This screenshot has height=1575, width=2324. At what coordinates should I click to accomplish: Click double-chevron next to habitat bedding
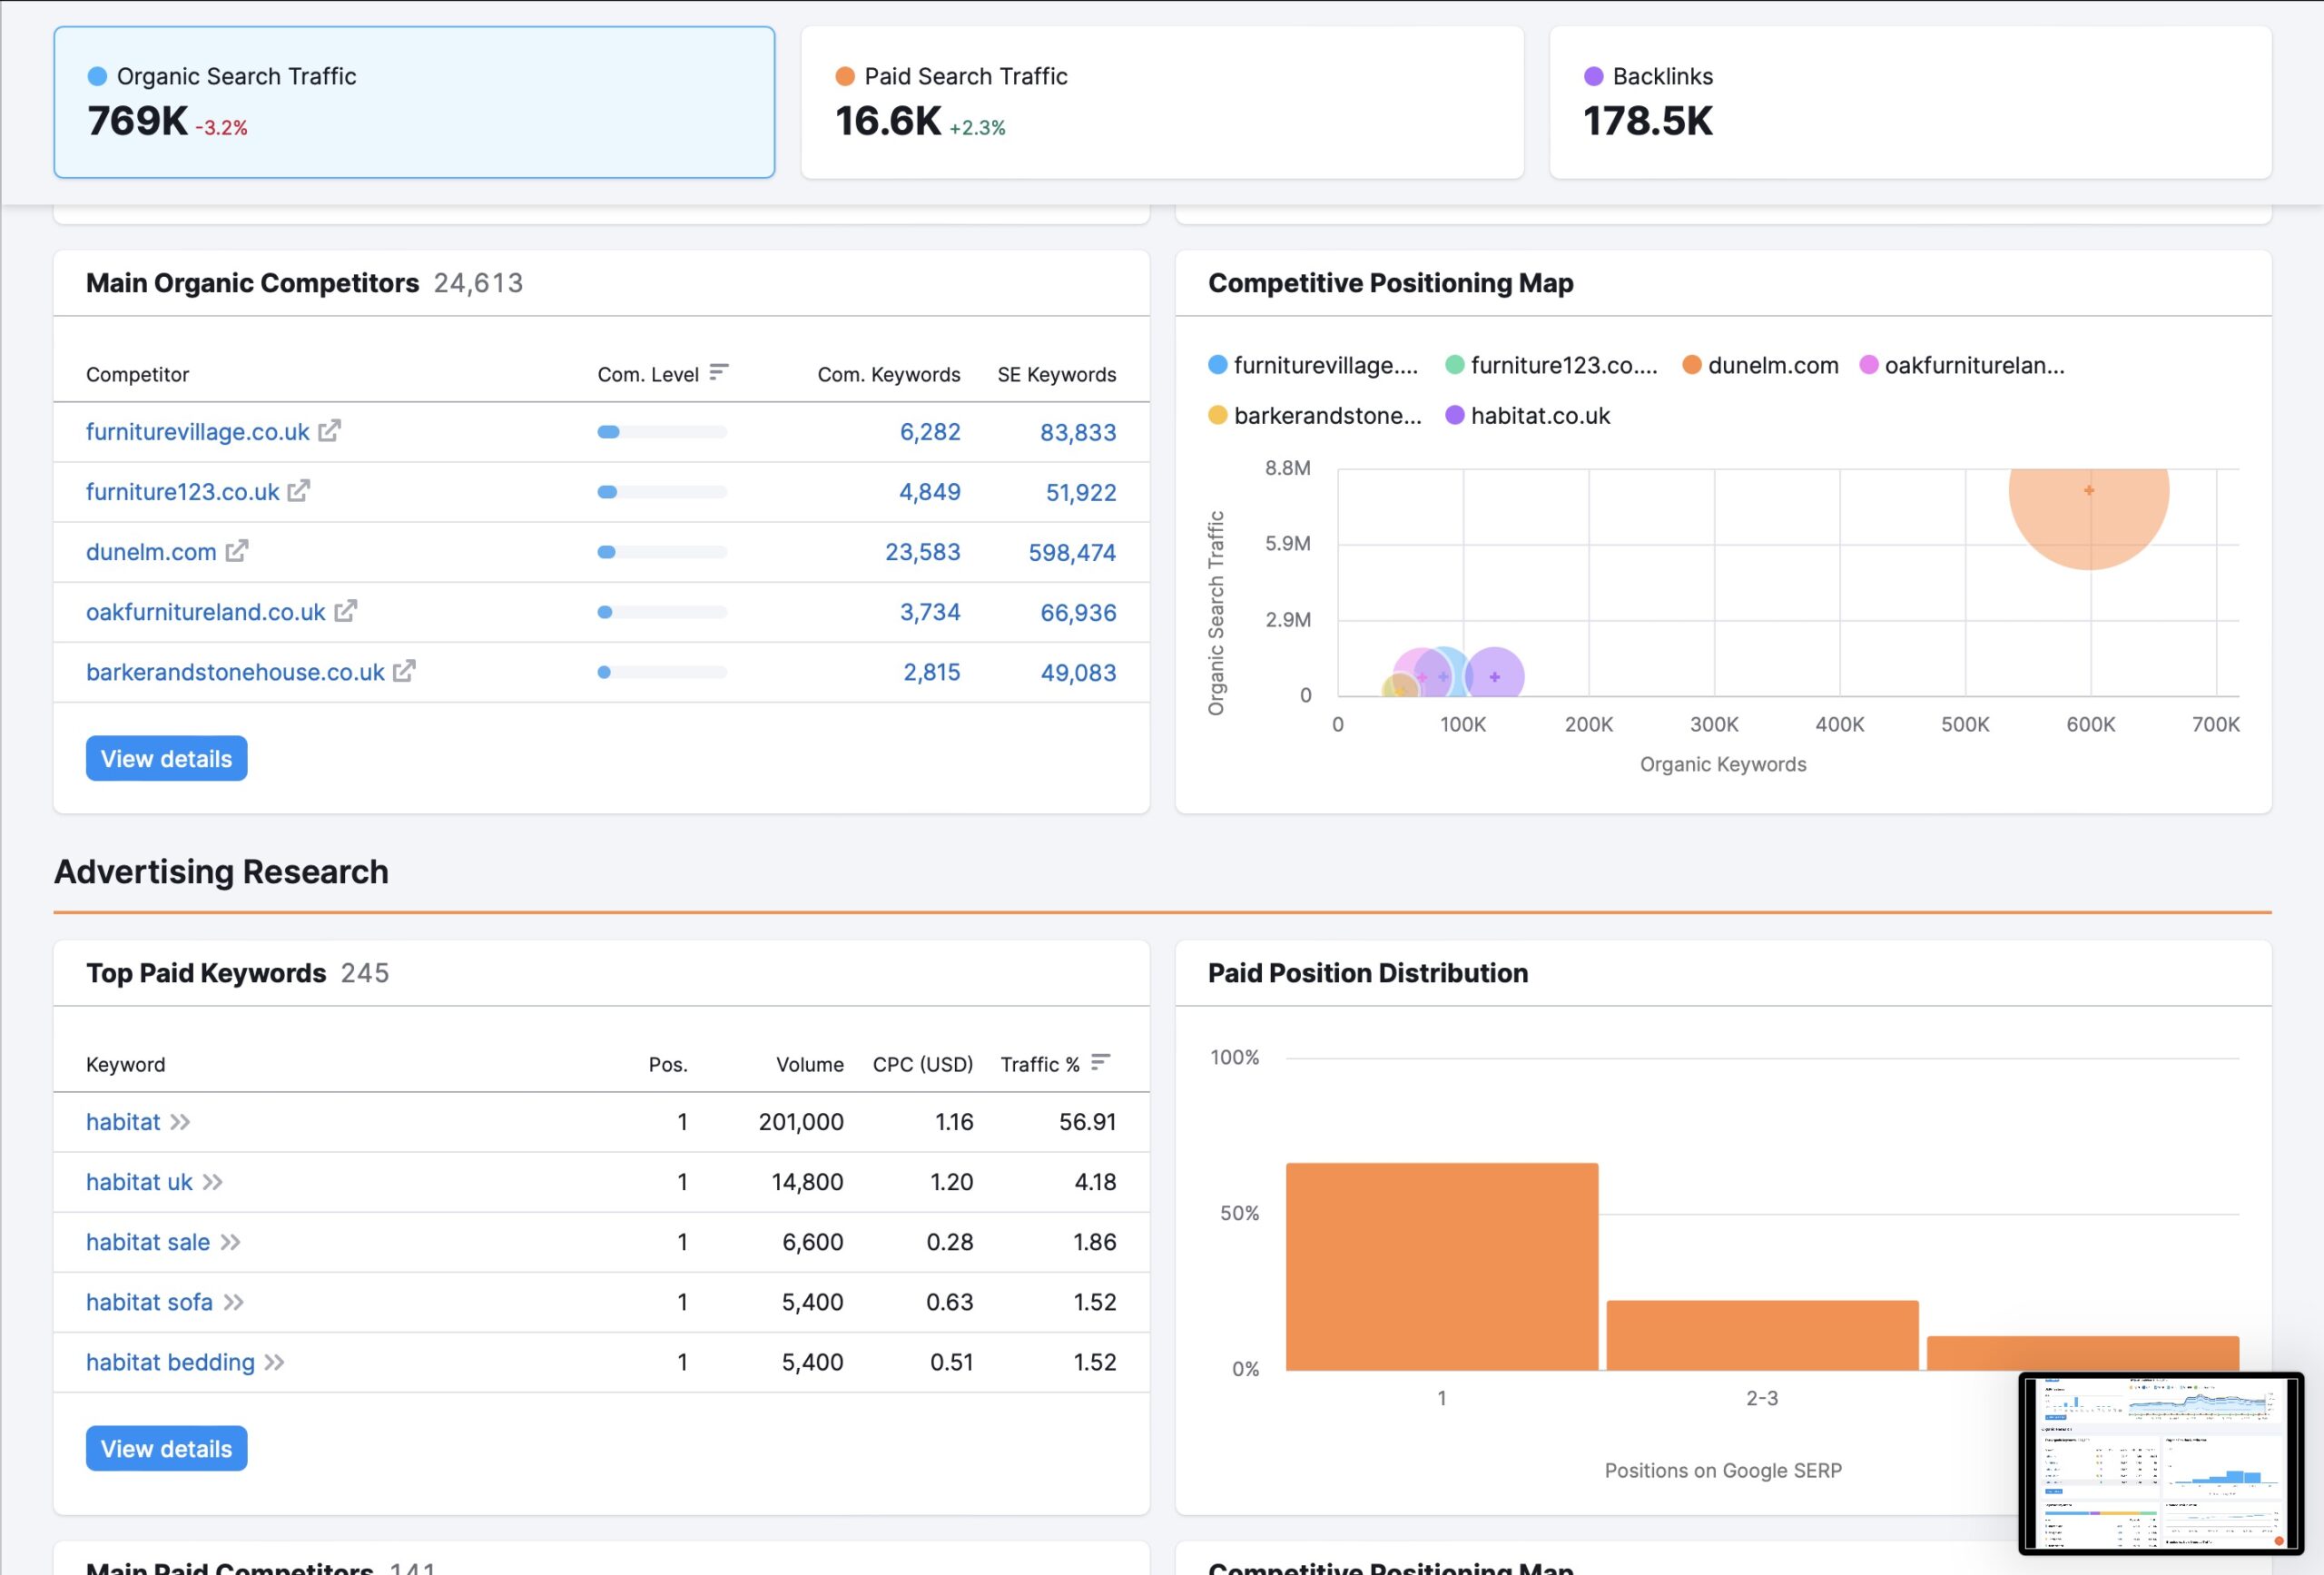pyautogui.click(x=274, y=1362)
